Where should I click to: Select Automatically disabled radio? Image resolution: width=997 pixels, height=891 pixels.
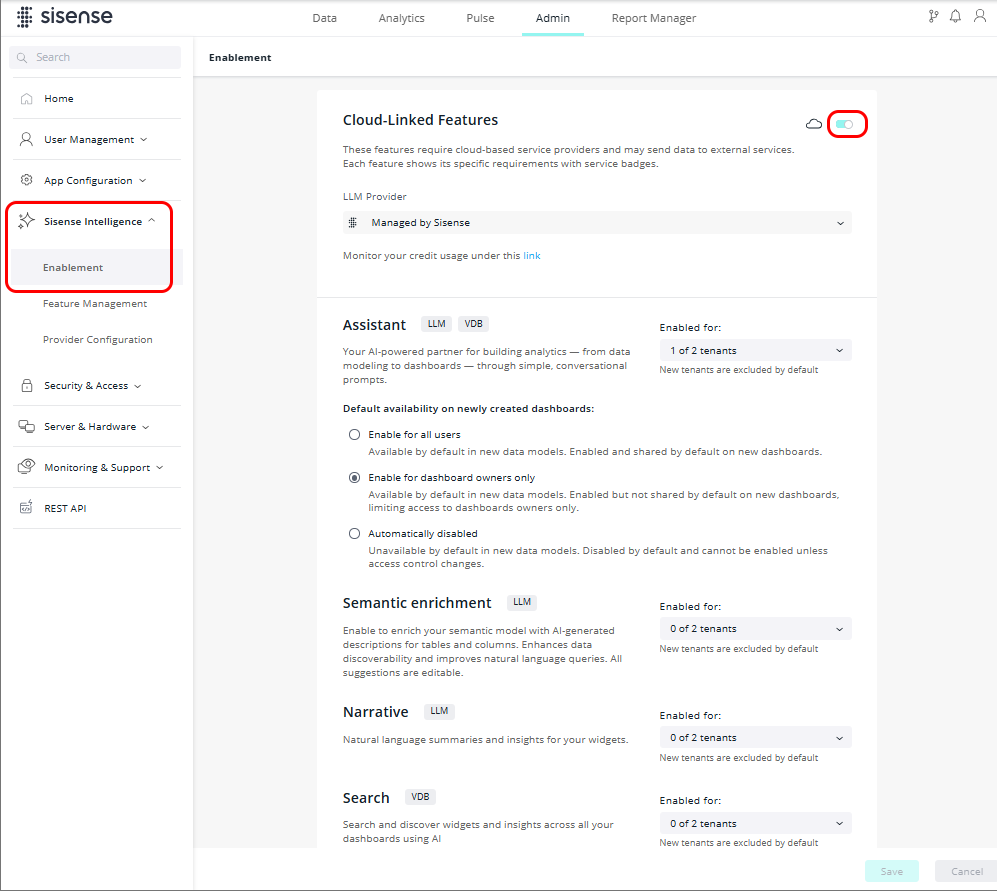(x=354, y=534)
